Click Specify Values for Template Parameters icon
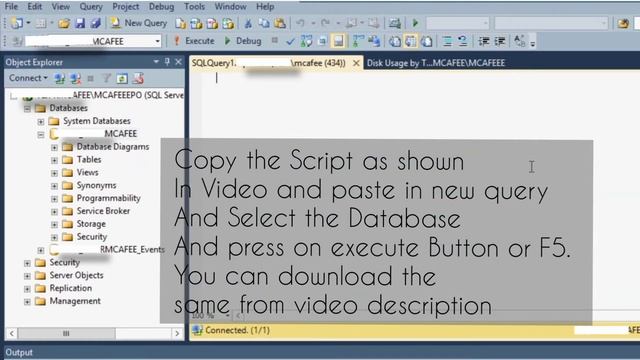This screenshot has height=360, width=640. point(519,41)
